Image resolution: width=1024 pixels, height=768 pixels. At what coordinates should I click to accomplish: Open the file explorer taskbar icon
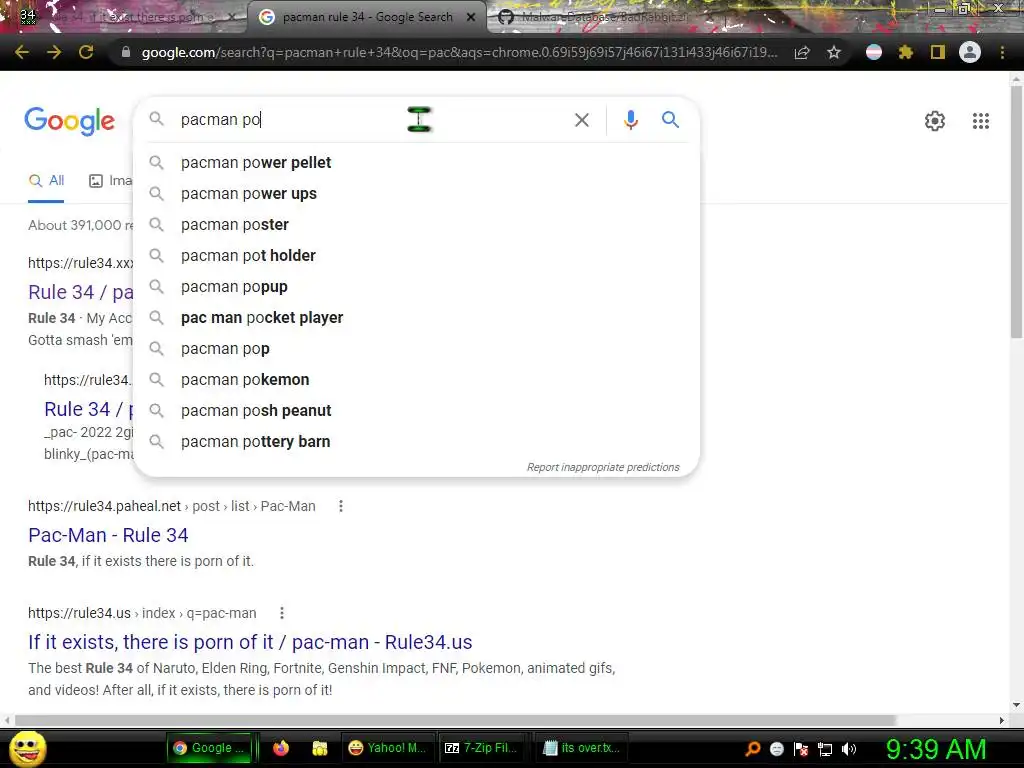click(x=319, y=748)
